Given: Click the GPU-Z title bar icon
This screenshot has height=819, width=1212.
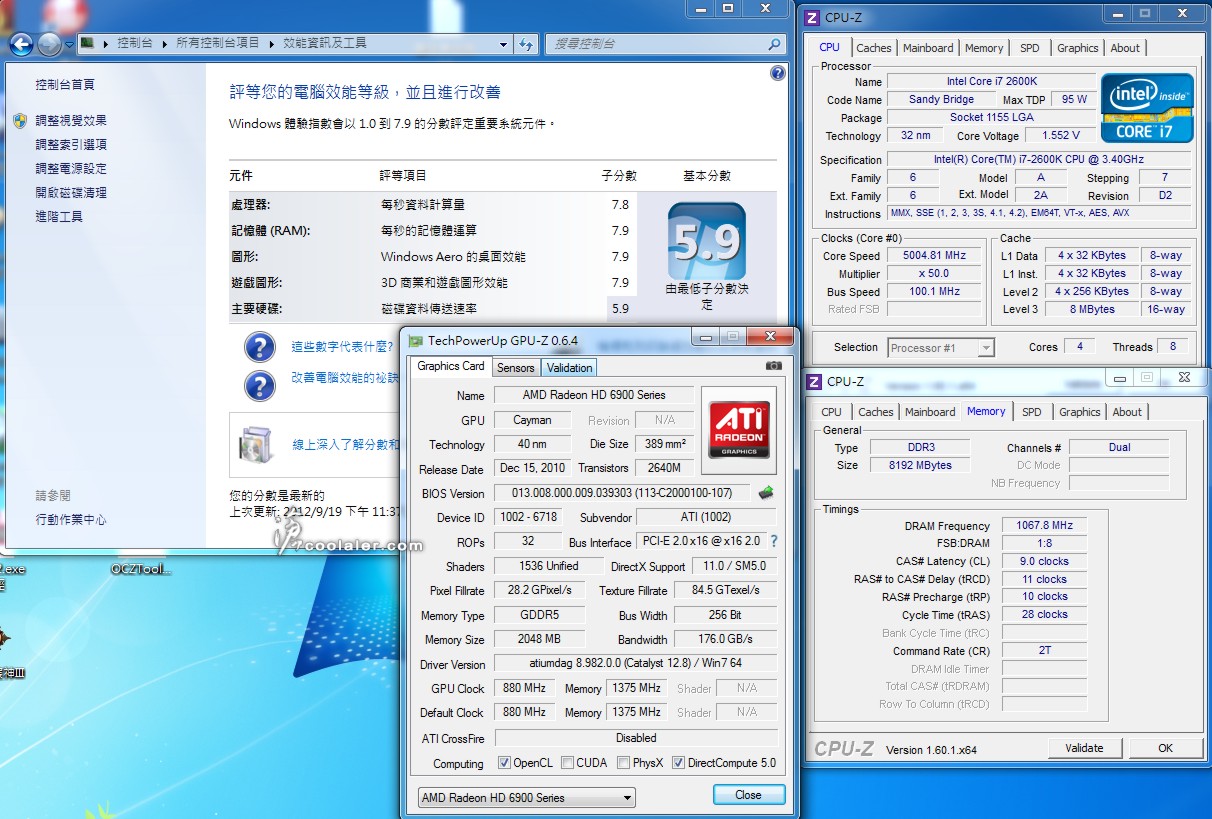Looking at the screenshot, I should [416, 340].
